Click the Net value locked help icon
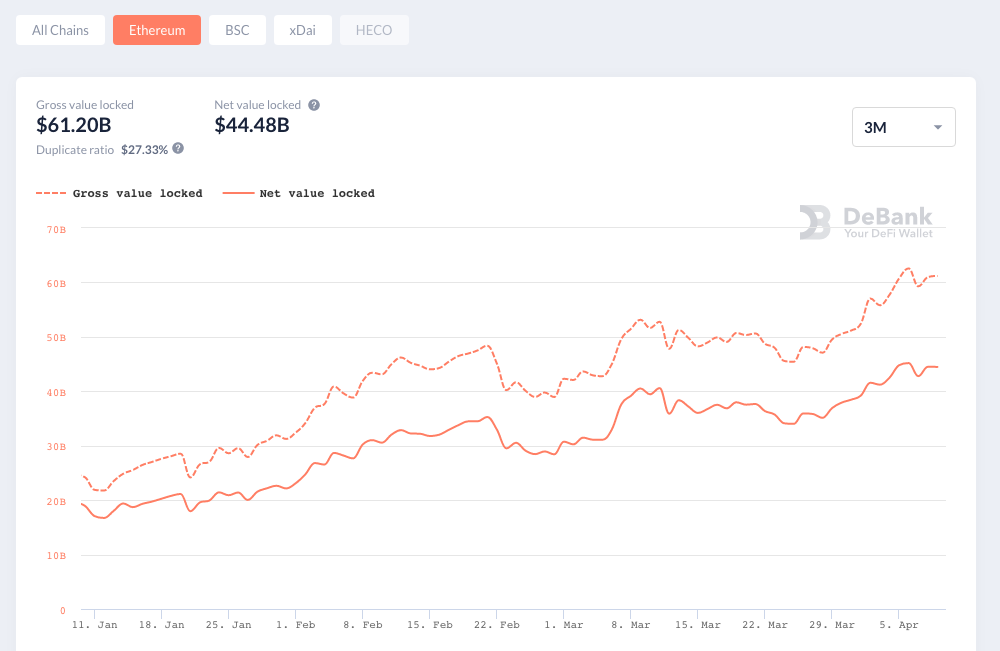The width and height of the screenshot is (1000, 651). click(x=314, y=105)
